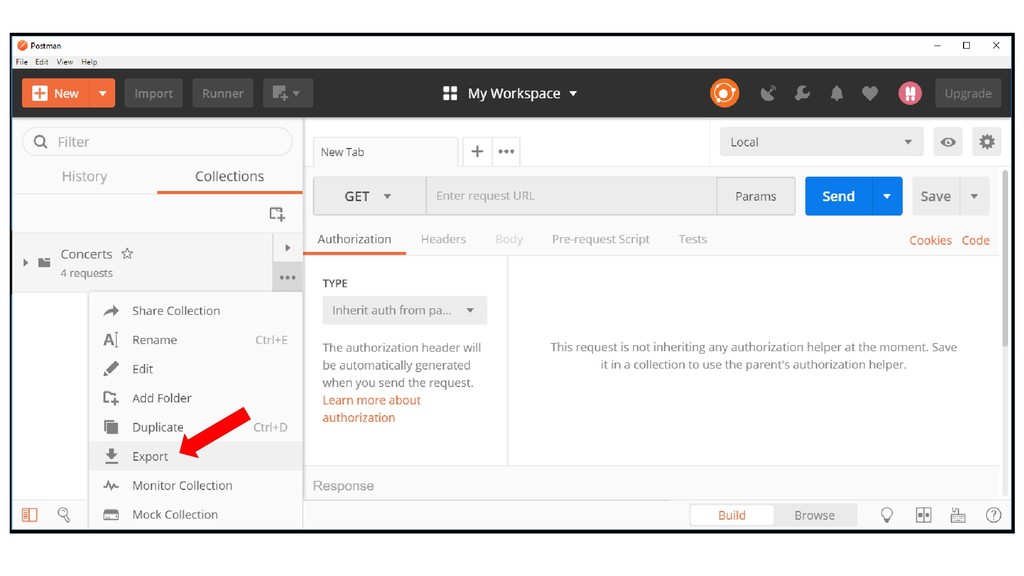1024x576 pixels.
Task: Select Duplicate in the context menu
Action: click(195, 427)
